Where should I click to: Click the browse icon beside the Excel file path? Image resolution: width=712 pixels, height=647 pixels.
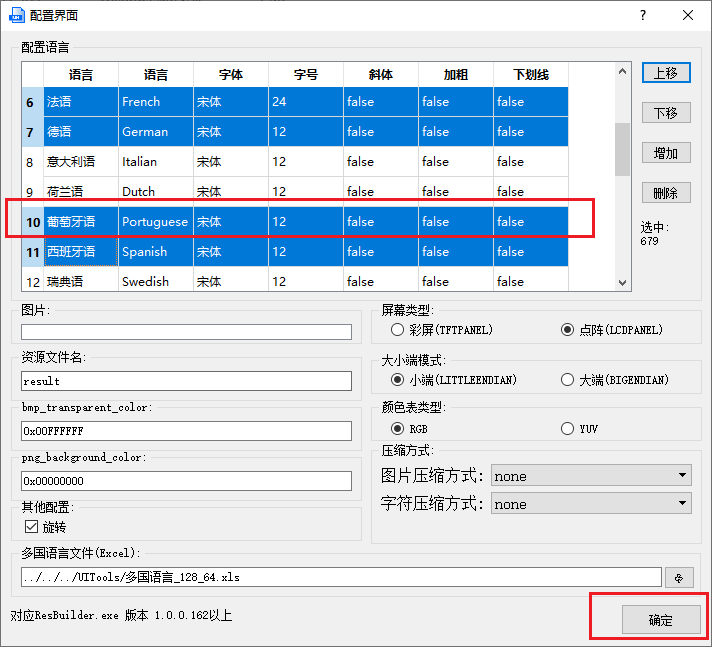tap(679, 578)
